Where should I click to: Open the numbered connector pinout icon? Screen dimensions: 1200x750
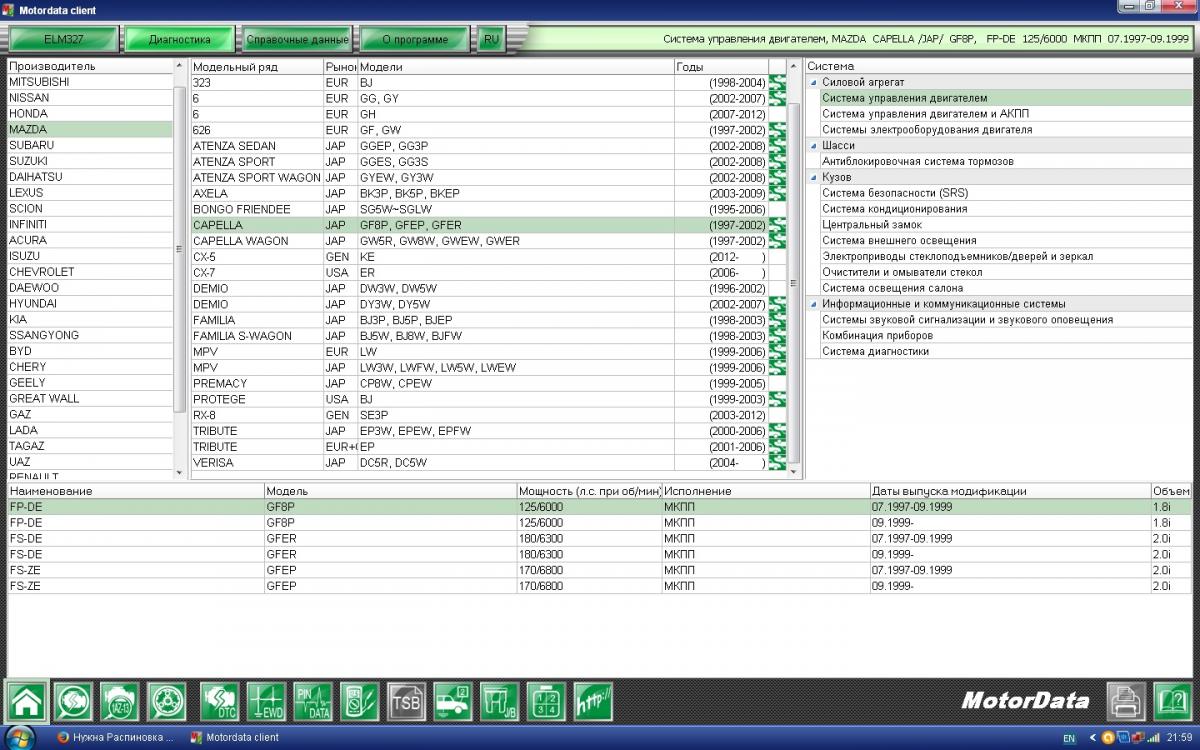coord(546,702)
